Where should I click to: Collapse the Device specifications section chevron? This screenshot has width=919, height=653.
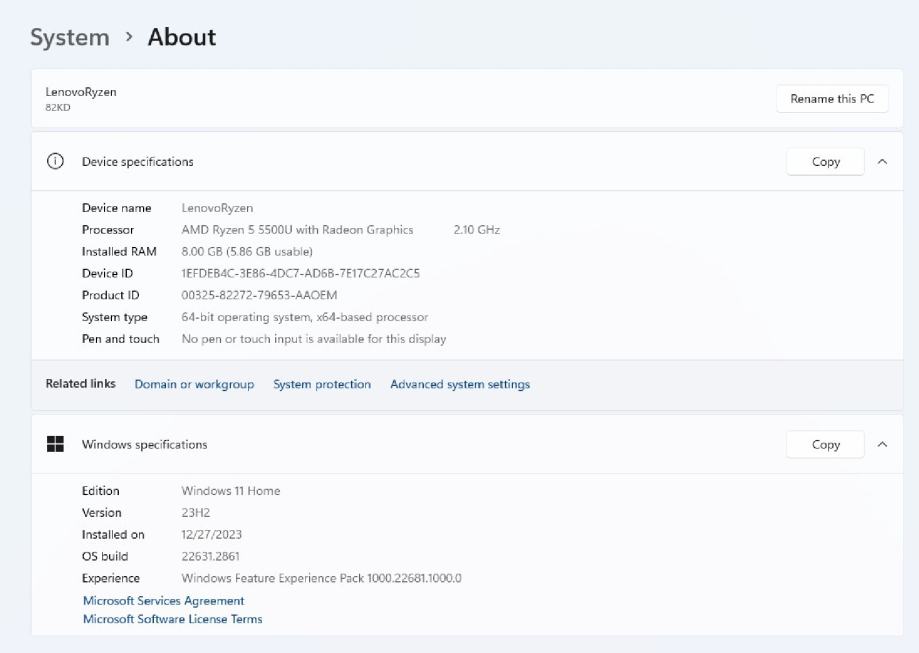(882, 161)
